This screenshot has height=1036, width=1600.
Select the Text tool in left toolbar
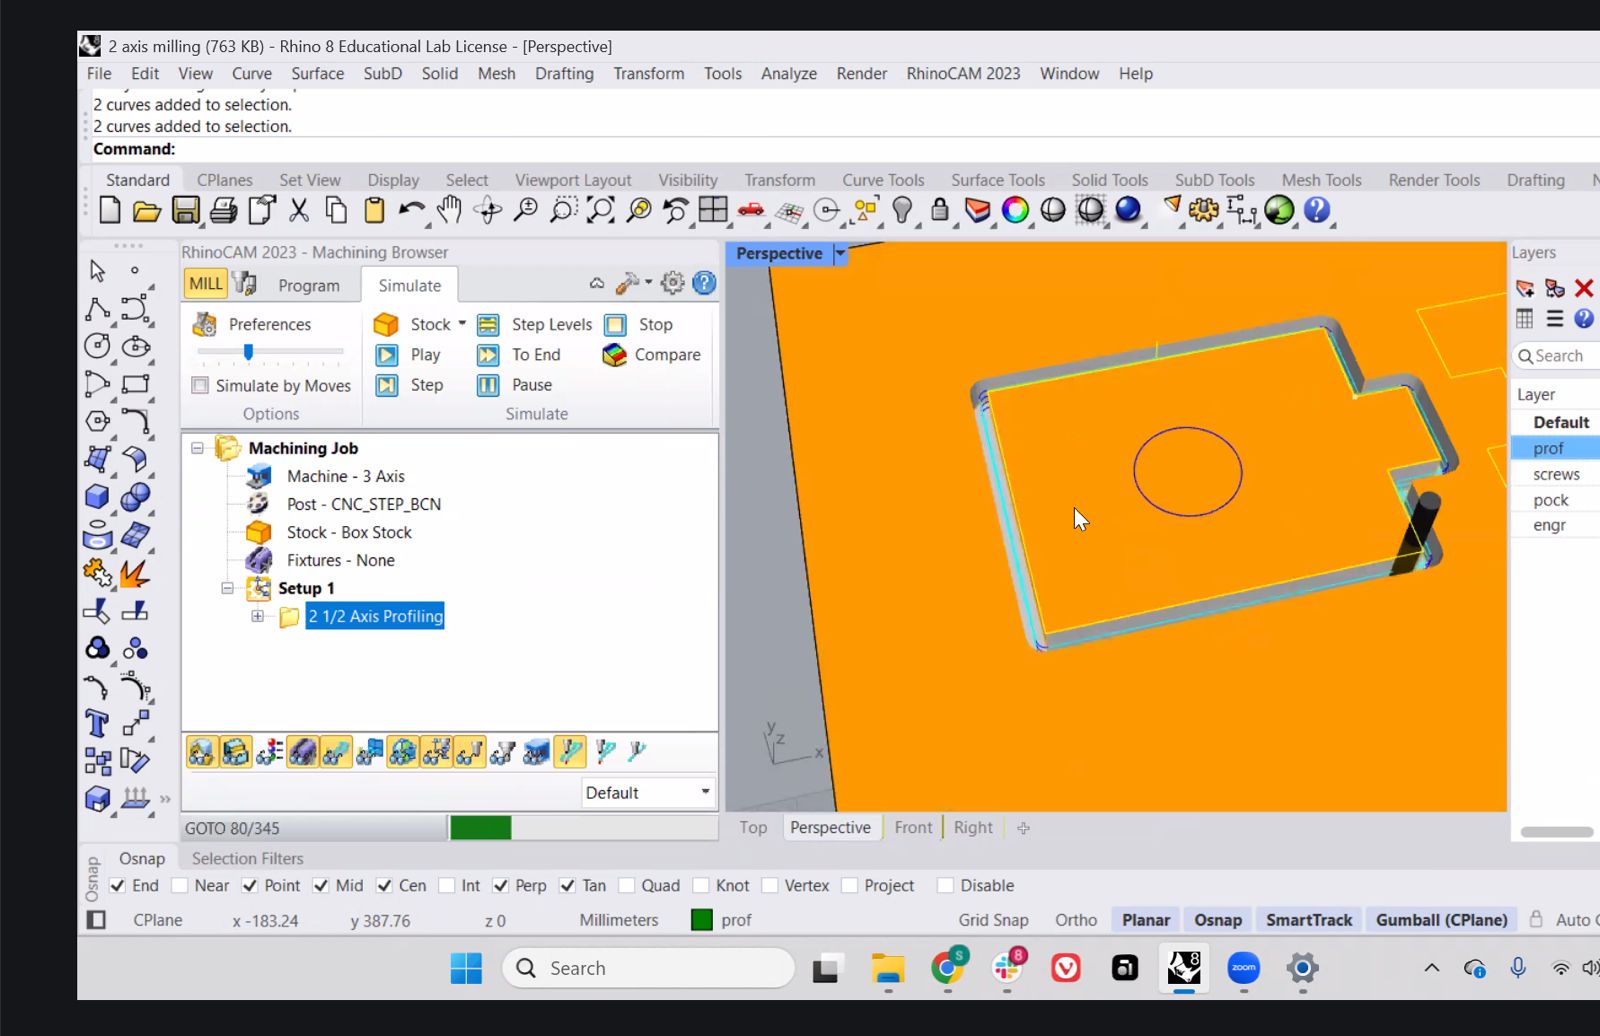pyautogui.click(x=97, y=723)
